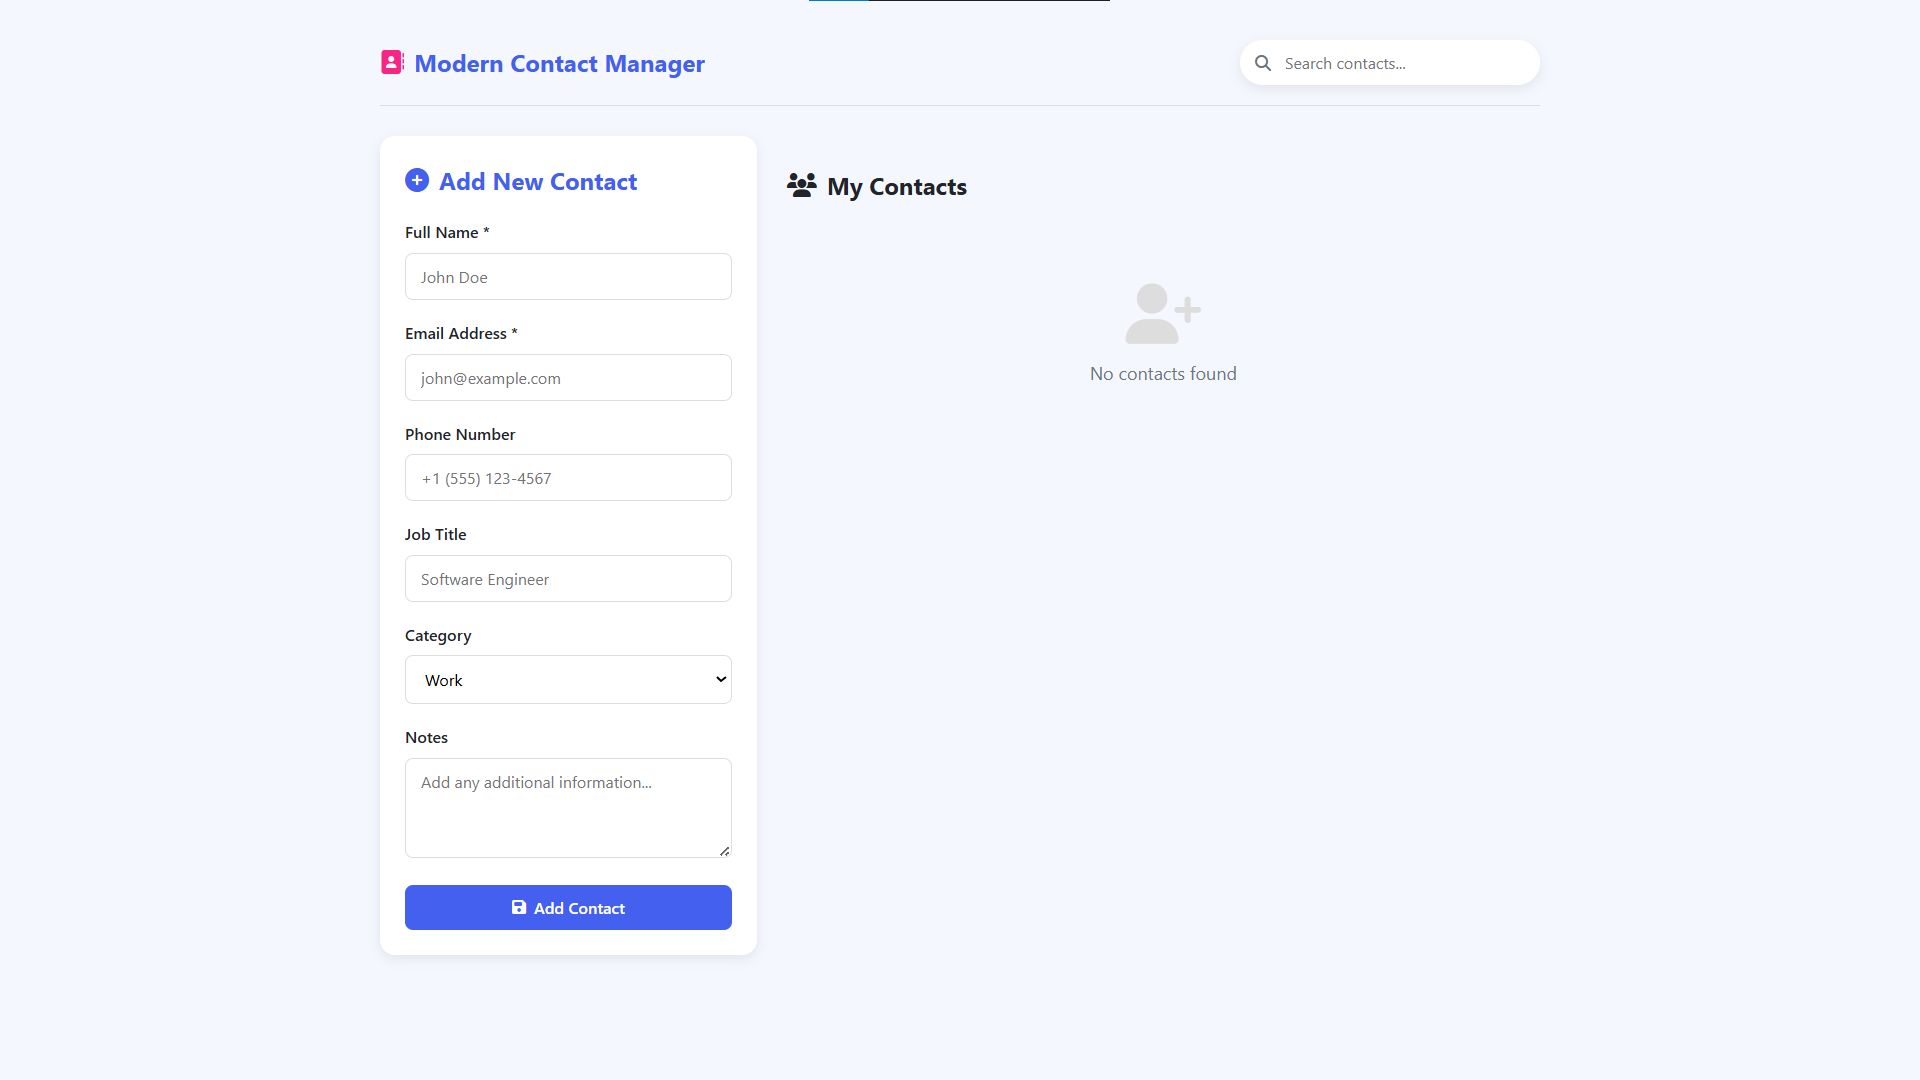Focus the Phone Number field

pyautogui.click(x=568, y=478)
